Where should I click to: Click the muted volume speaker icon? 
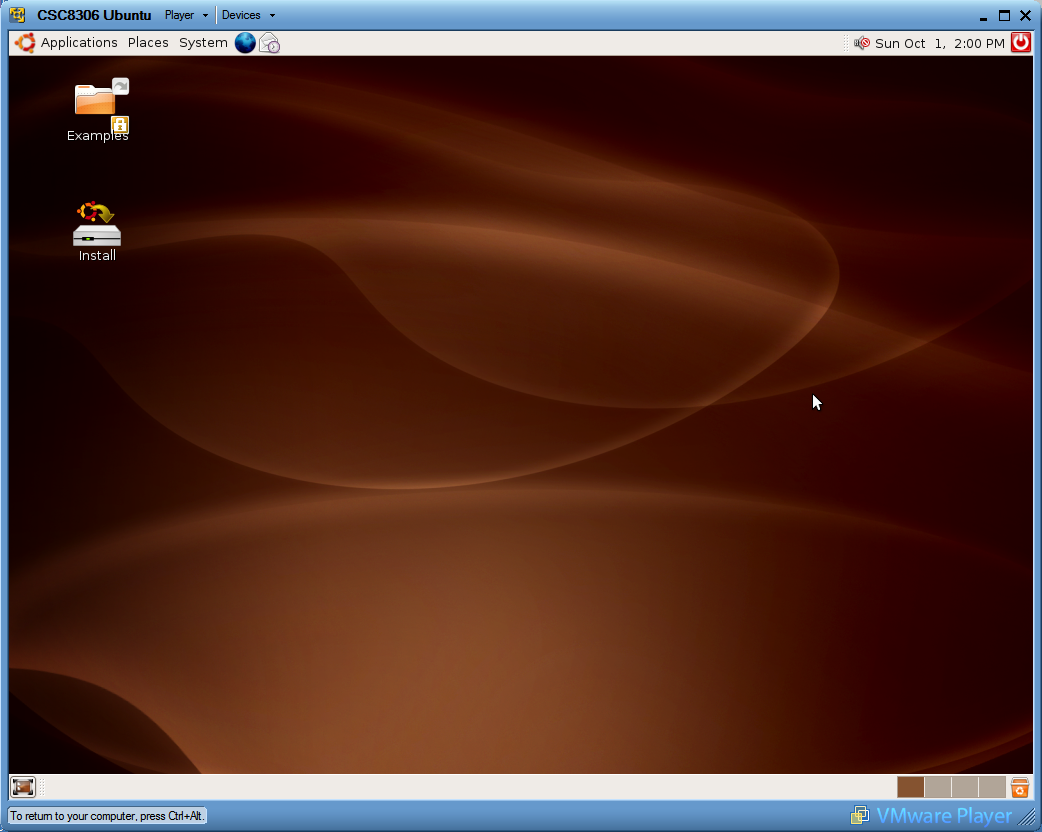click(x=861, y=43)
